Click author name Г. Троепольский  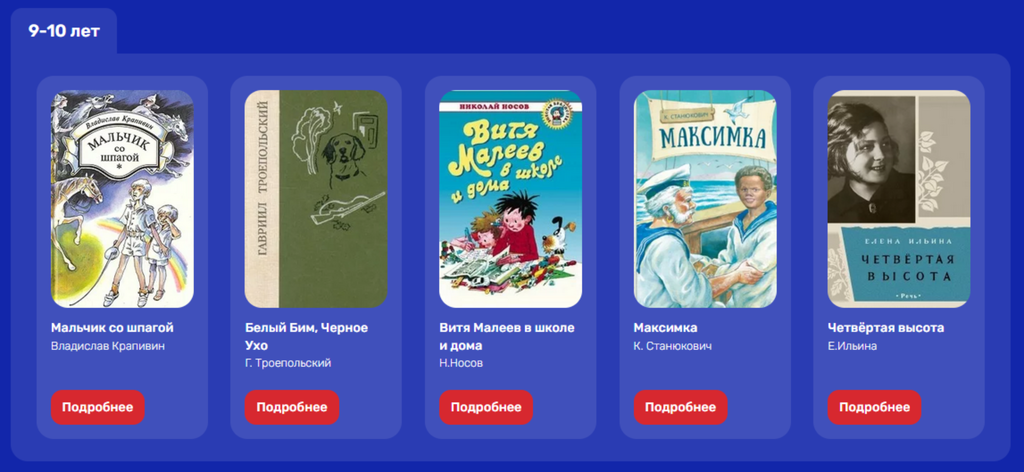point(288,363)
